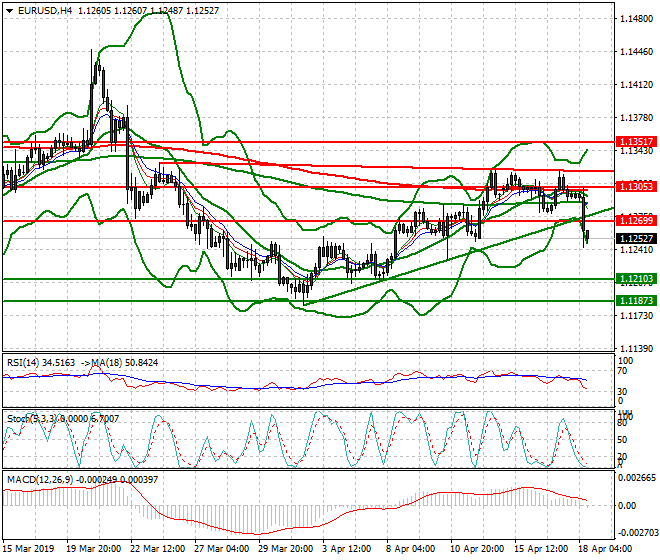Select the red 1.12699 price level label
The image size is (660, 560).
[637, 220]
